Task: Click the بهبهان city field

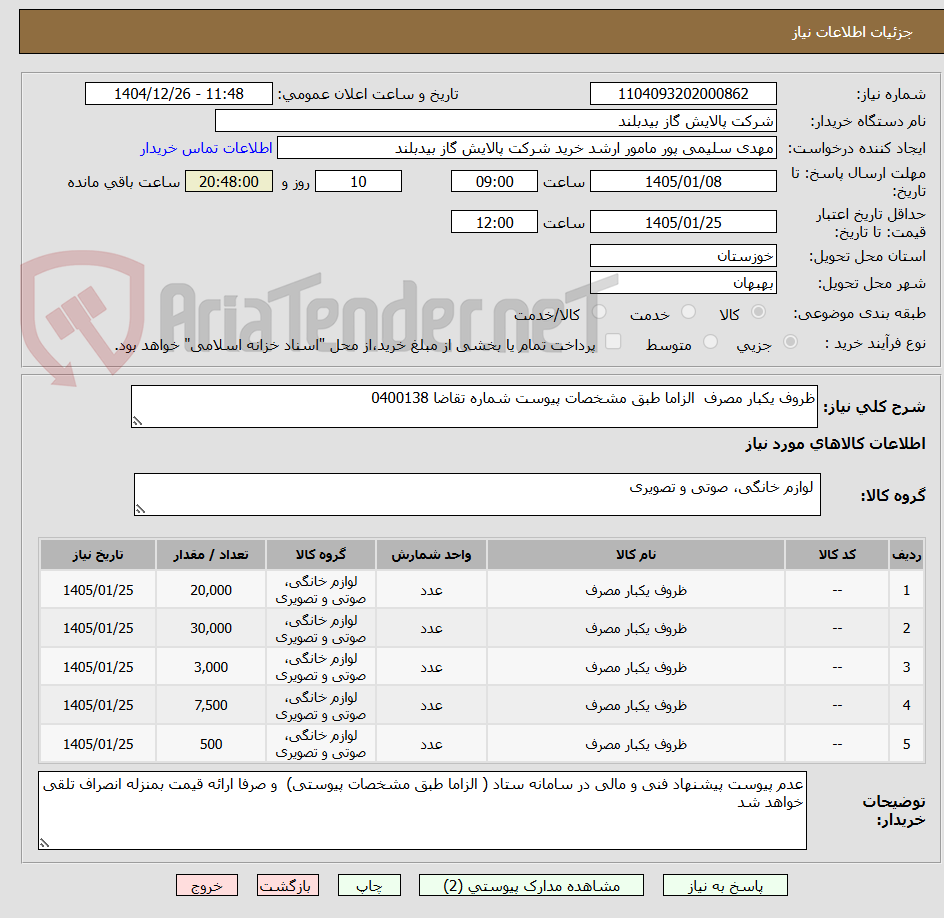Action: pyautogui.click(x=683, y=283)
